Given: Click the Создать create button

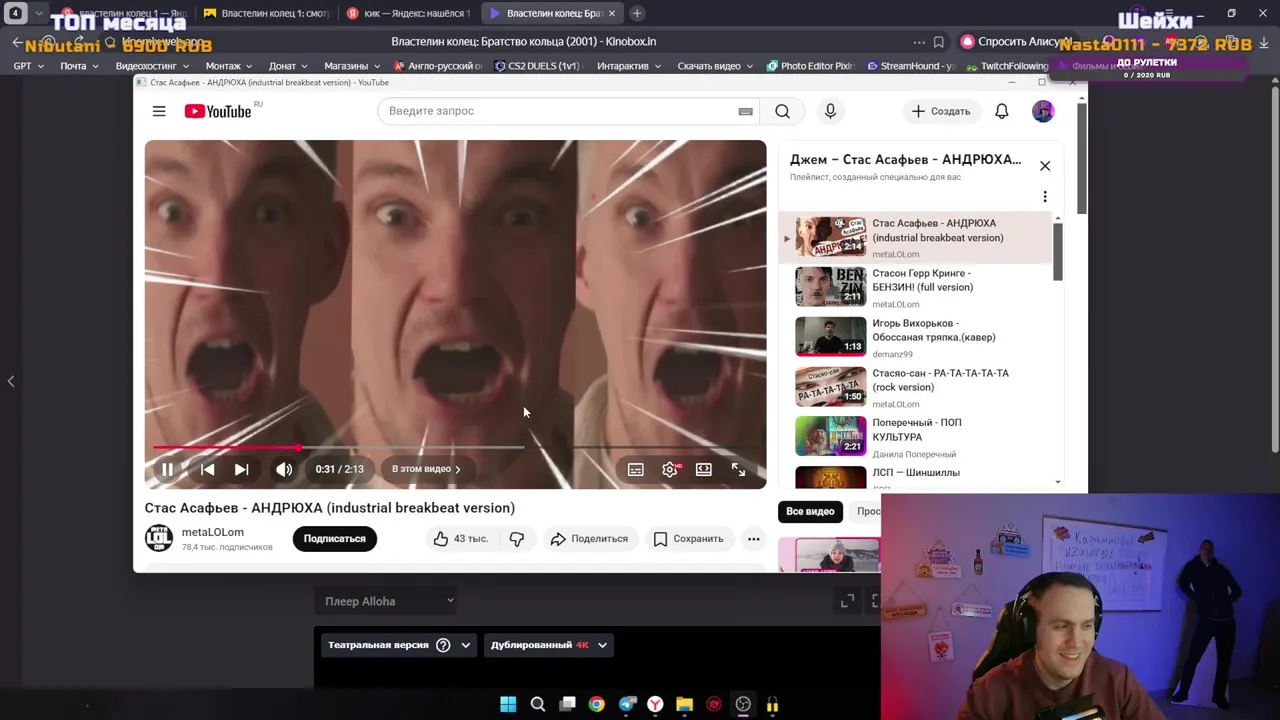Looking at the screenshot, I should pos(941,111).
